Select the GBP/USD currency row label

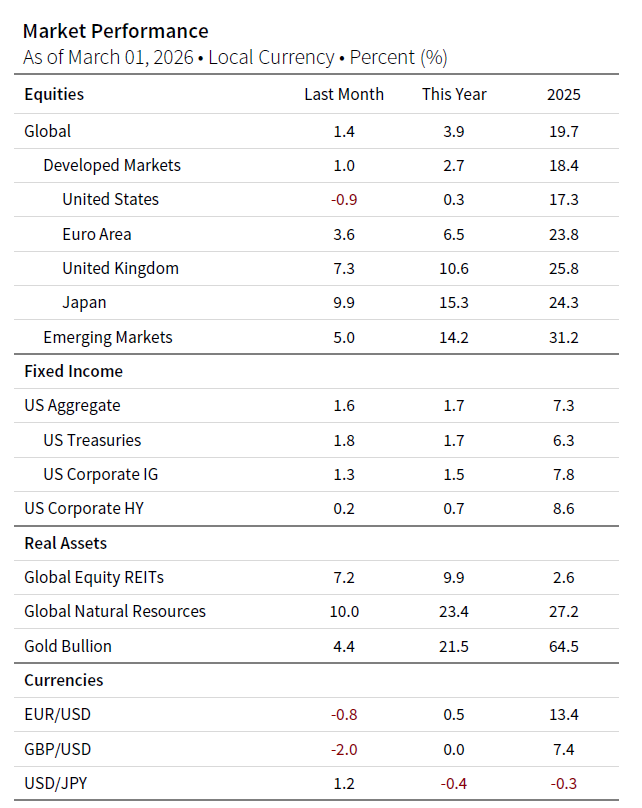pyautogui.click(x=58, y=749)
